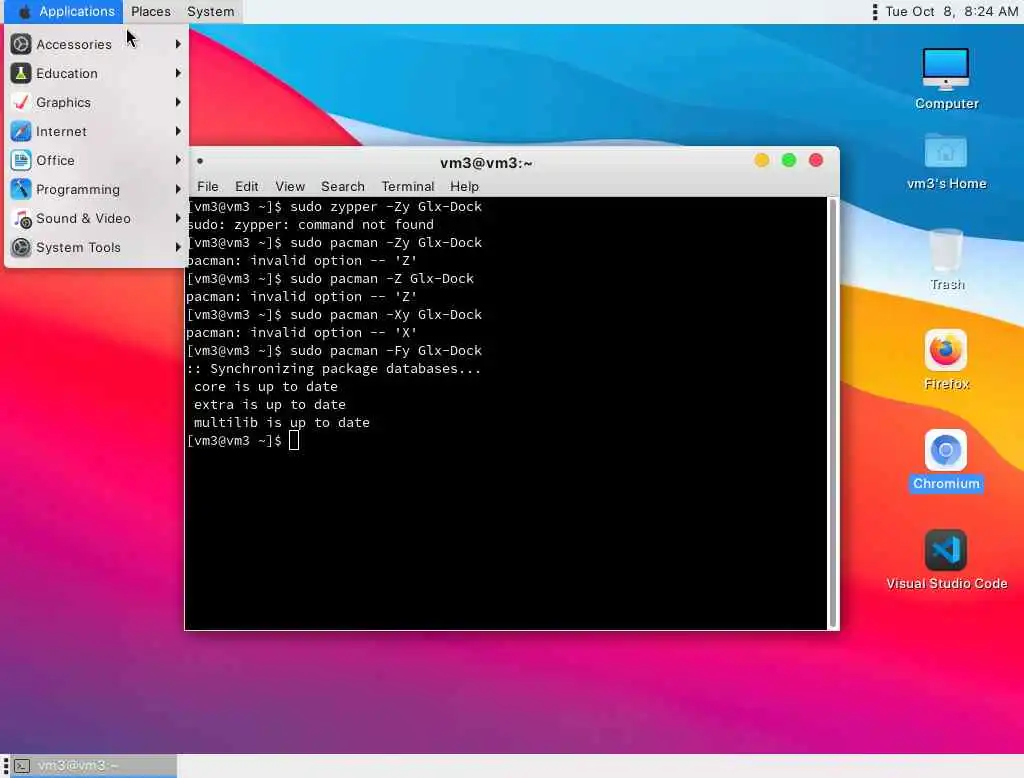Image resolution: width=1024 pixels, height=778 pixels.
Task: Click "pacman: invalid option -- 'X'" line
Action: pyautogui.click(x=302, y=332)
